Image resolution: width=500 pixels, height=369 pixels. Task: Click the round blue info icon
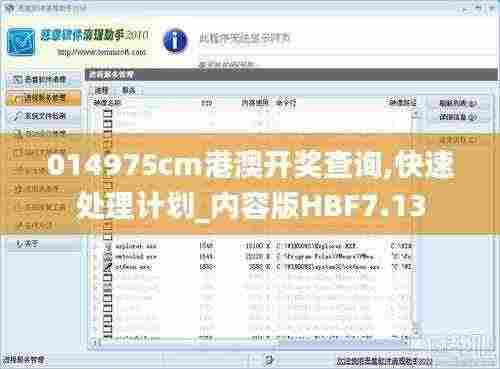tap(175, 41)
